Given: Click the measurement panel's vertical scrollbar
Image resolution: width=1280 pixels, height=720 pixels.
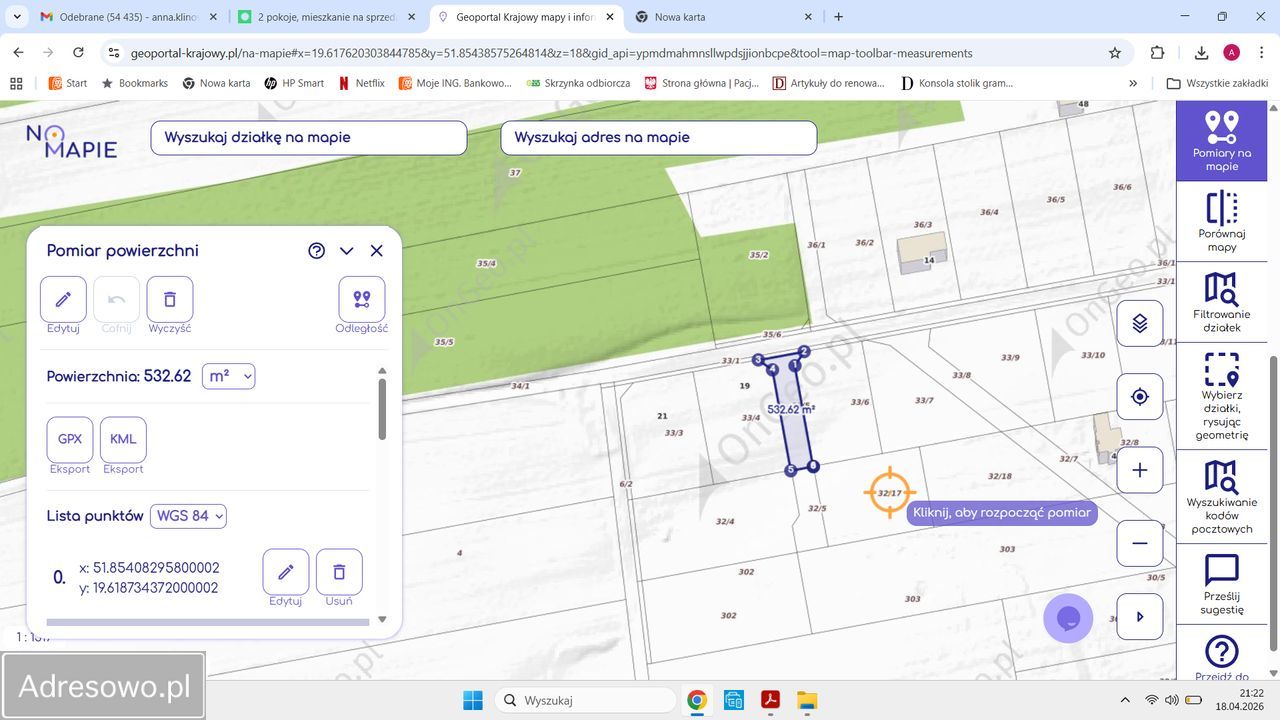Looking at the screenshot, I should click(382, 409).
